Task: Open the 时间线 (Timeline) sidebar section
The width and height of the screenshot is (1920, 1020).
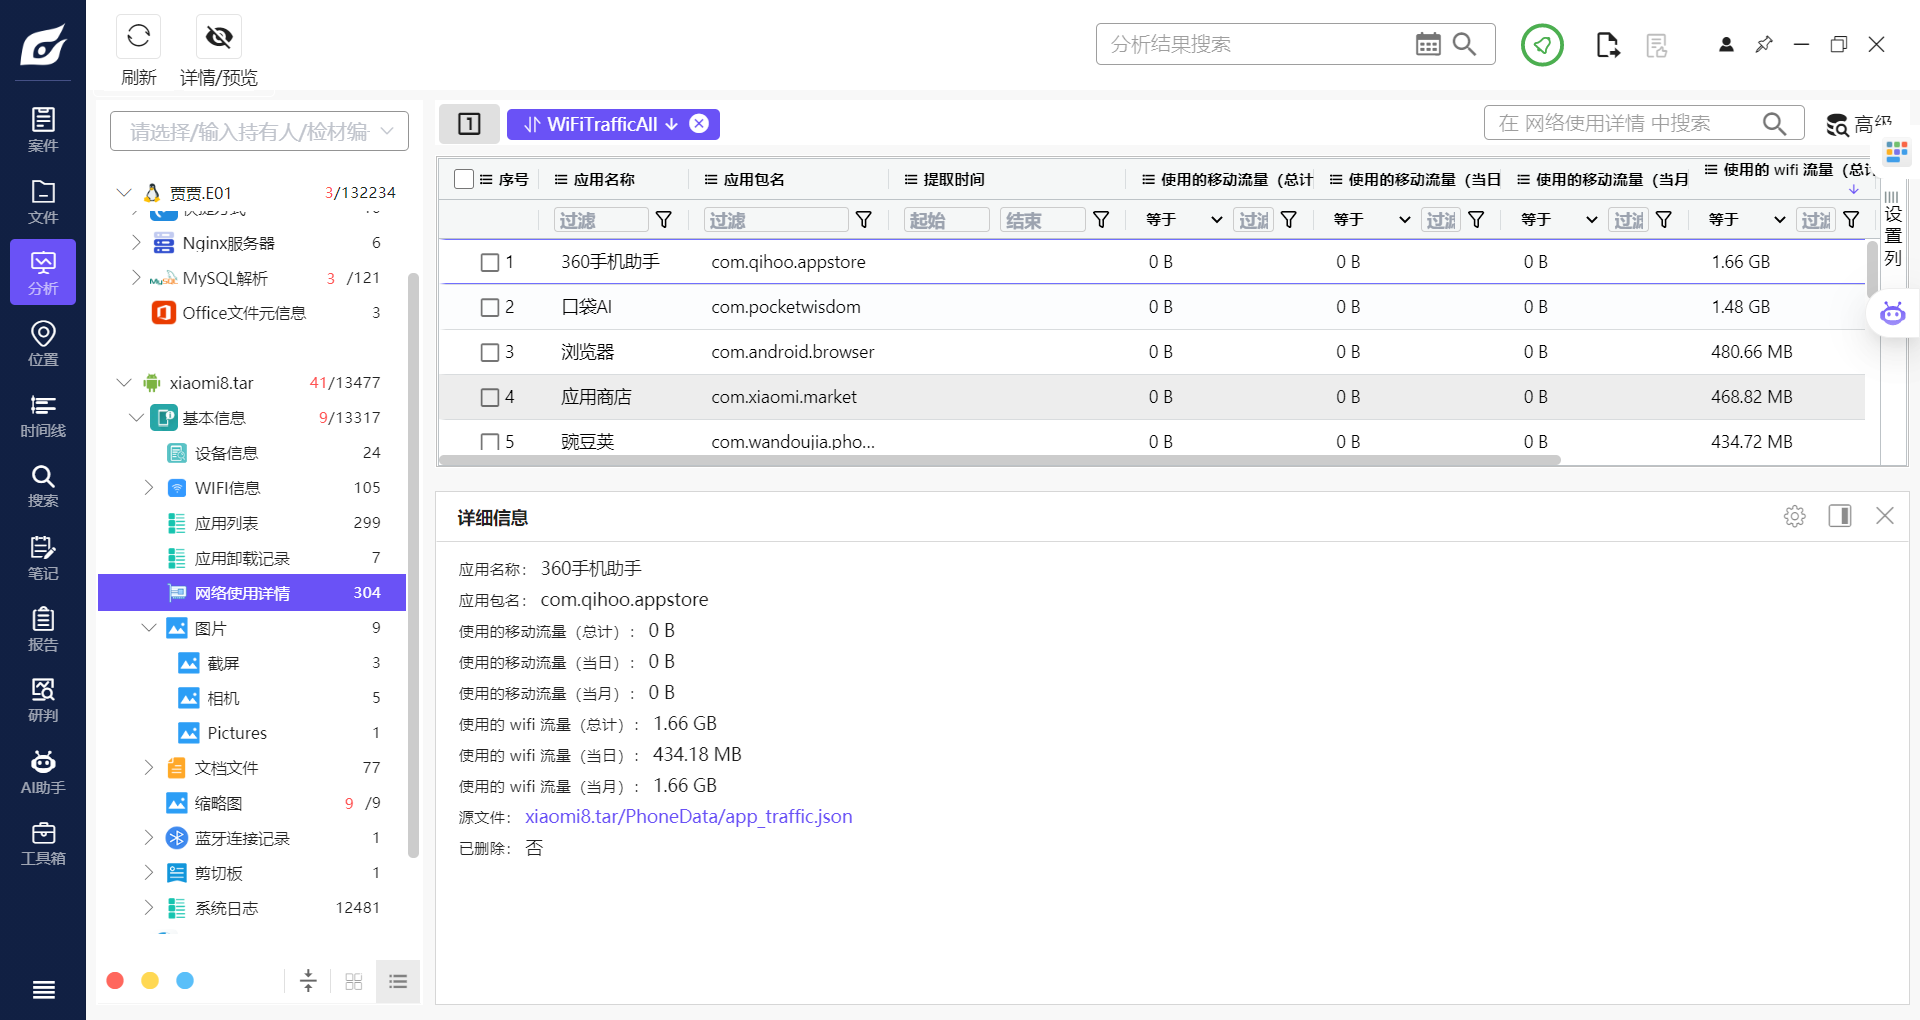Action: tap(43, 415)
